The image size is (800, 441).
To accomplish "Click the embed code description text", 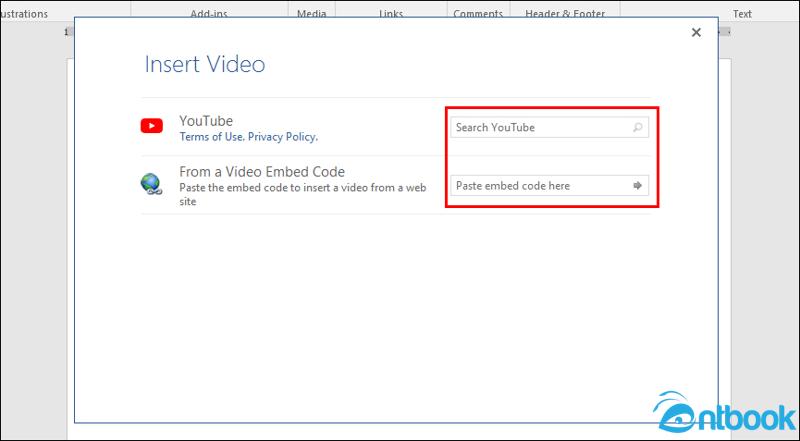I will click(303, 194).
